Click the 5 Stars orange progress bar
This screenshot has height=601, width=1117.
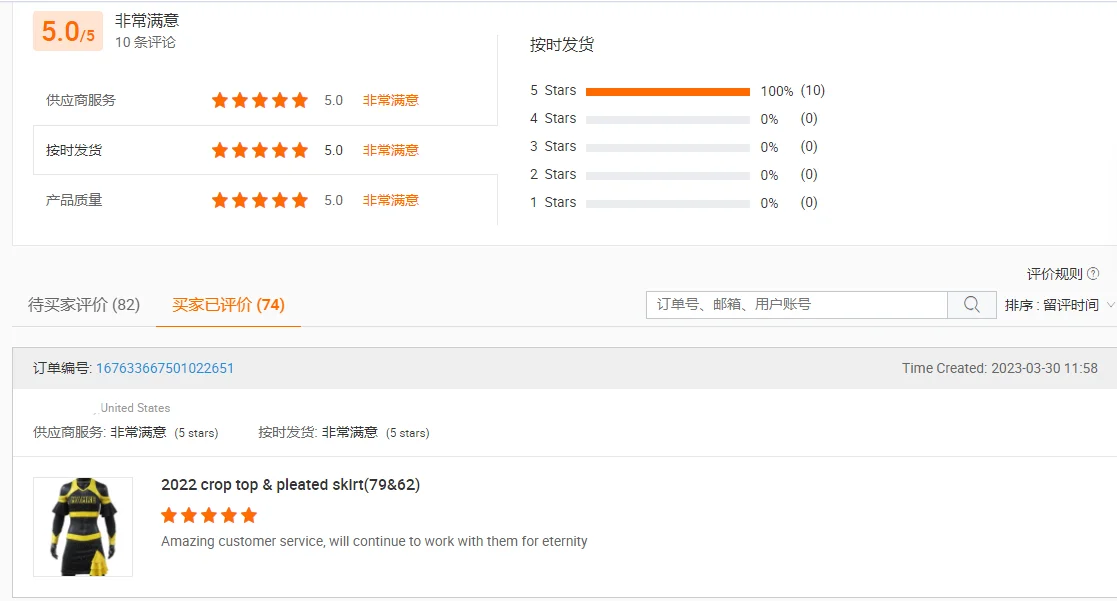click(x=667, y=91)
